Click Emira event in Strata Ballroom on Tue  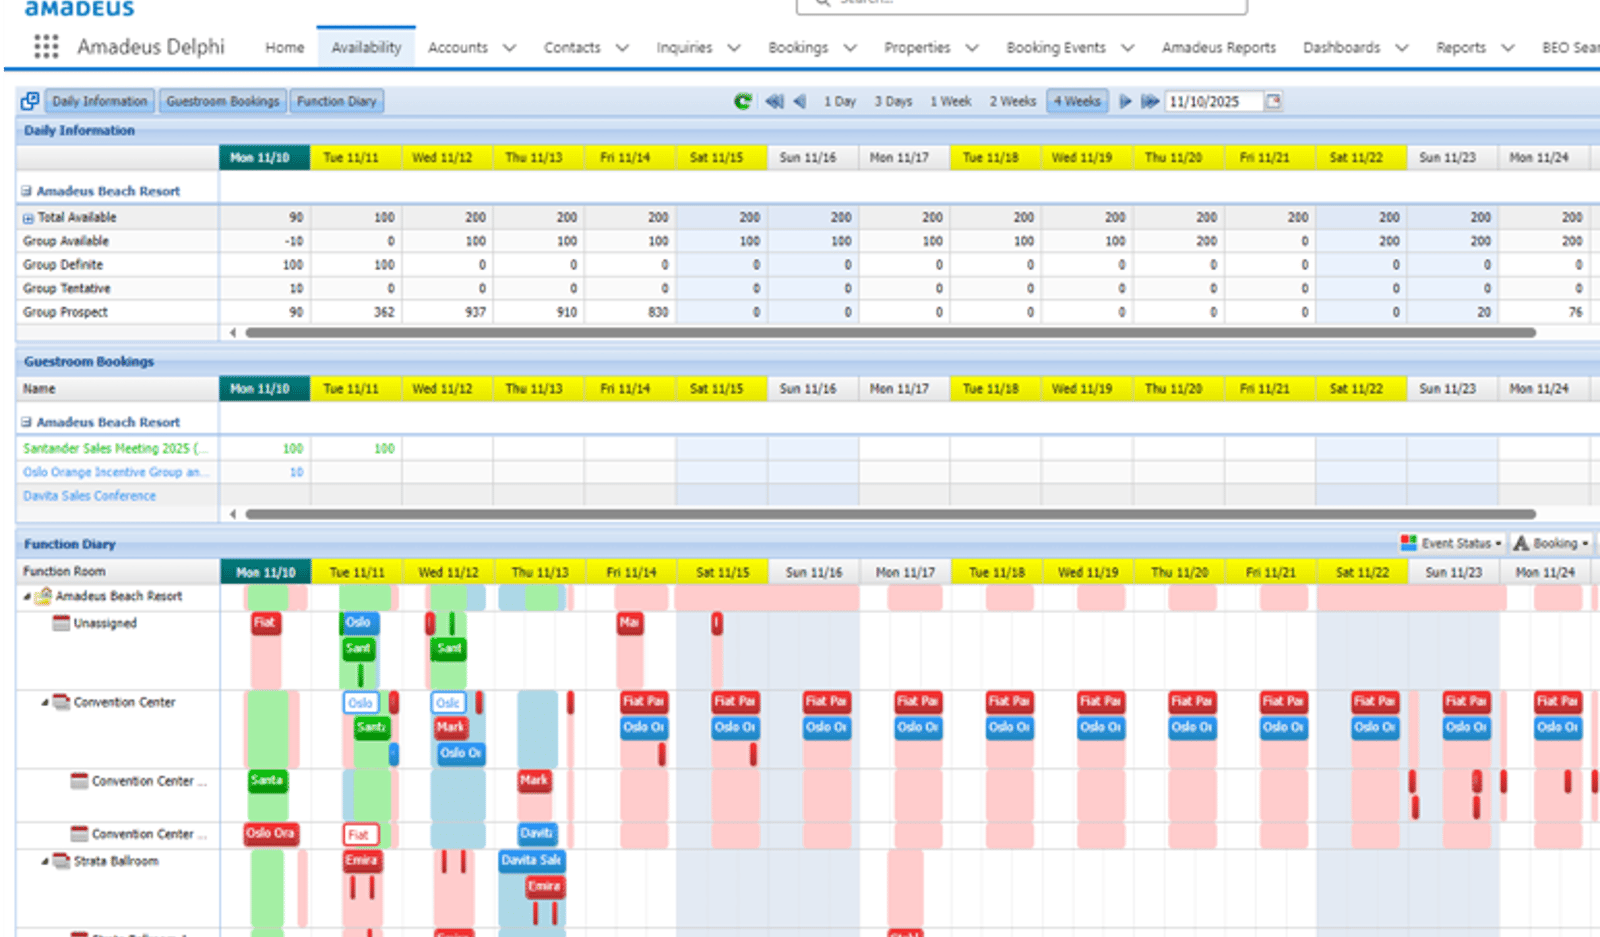click(362, 861)
